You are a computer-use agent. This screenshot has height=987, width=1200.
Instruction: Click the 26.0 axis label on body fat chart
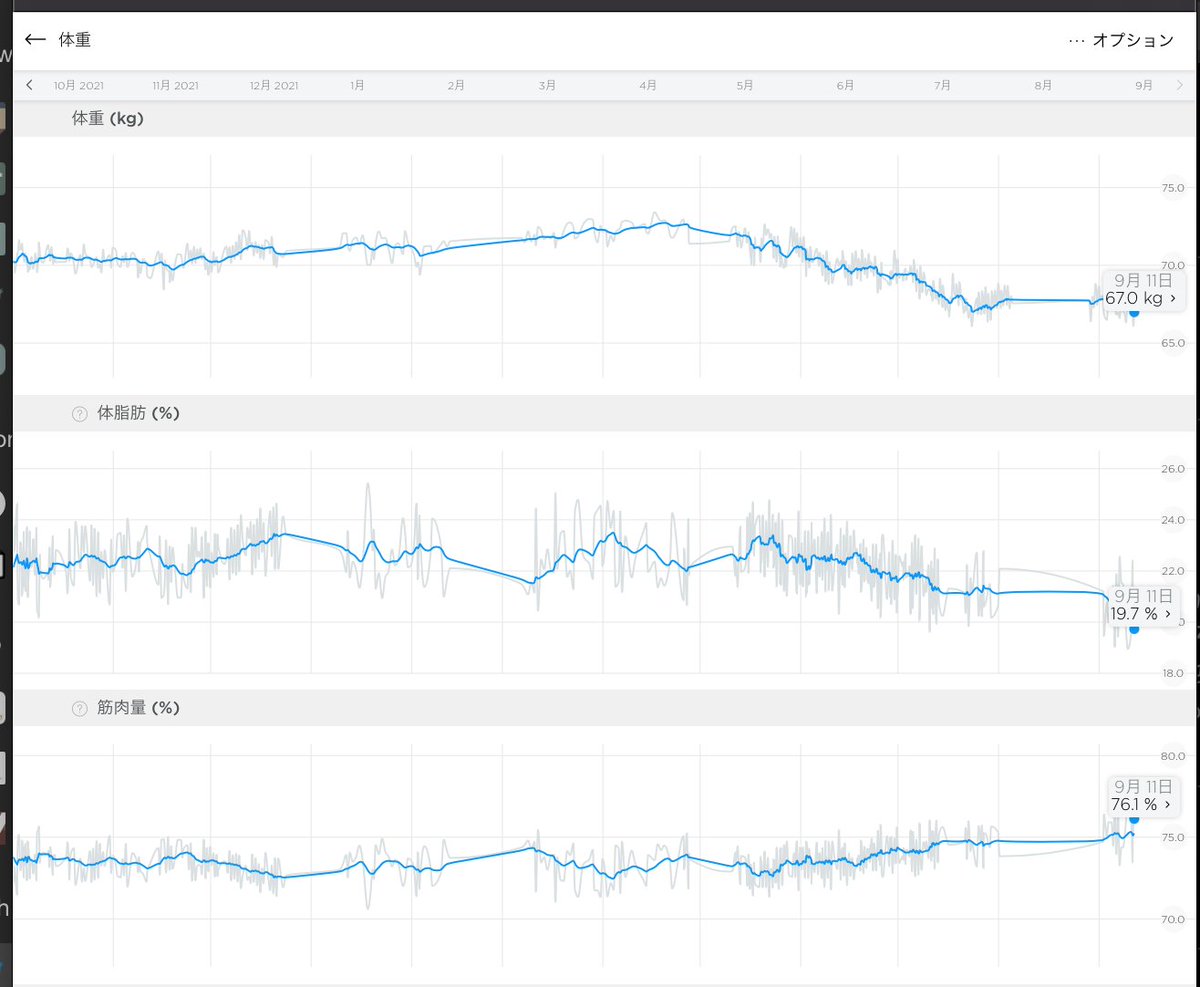1172,469
